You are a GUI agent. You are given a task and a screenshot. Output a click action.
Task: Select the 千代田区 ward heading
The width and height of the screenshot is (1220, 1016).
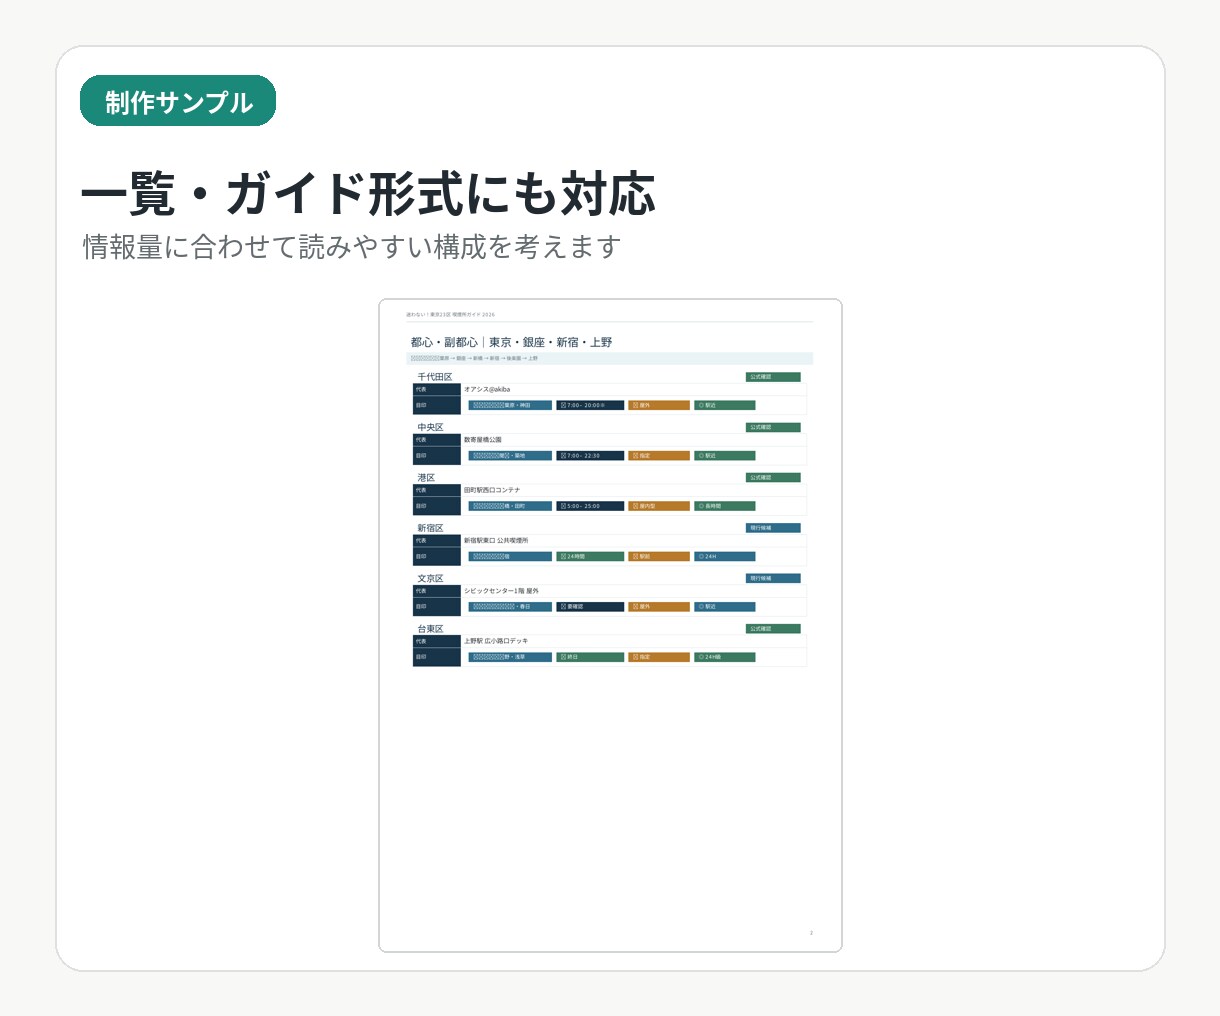coord(435,377)
